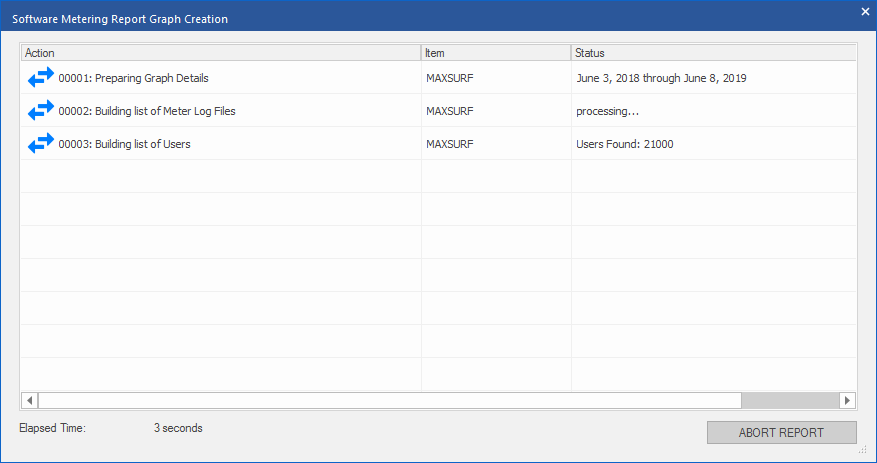Viewport: 877px width, 463px height.
Task: Click the arrows icon for Building list of Users
Action: (41, 144)
